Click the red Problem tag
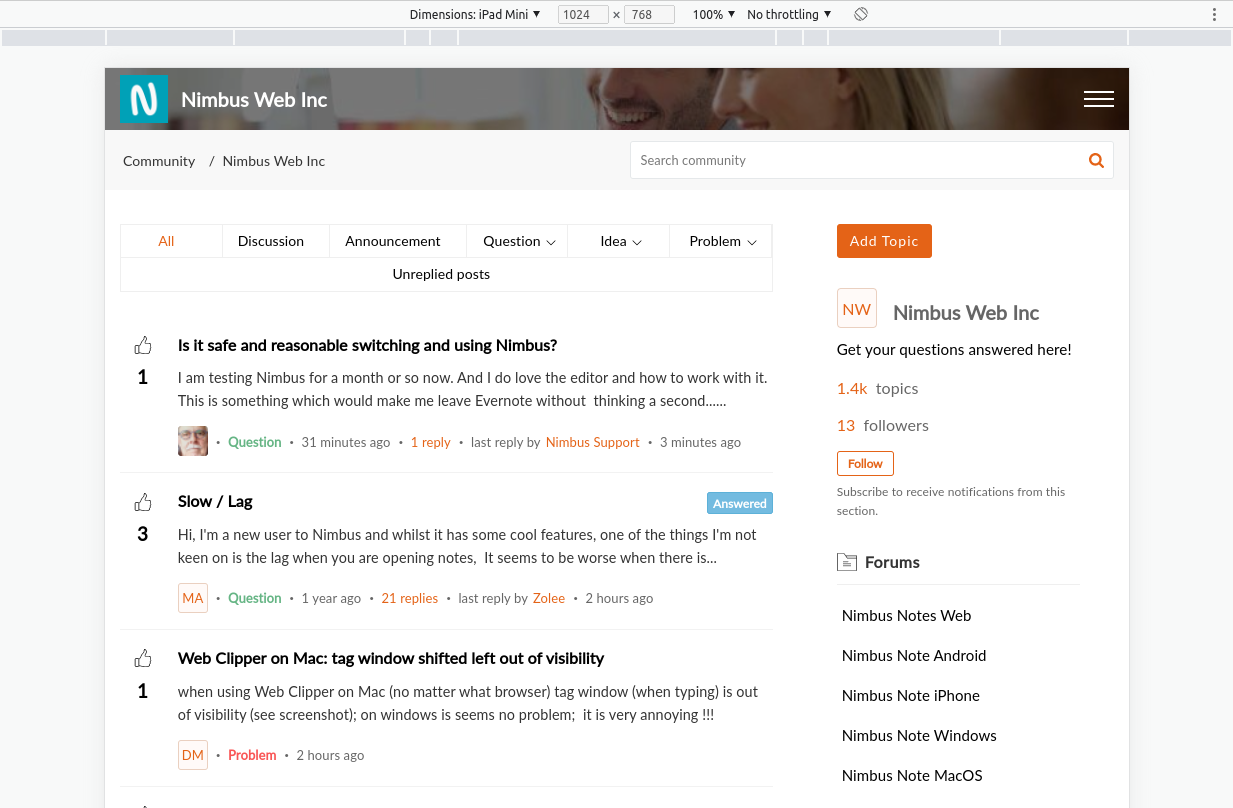The height and width of the screenshot is (808, 1233). 252,755
